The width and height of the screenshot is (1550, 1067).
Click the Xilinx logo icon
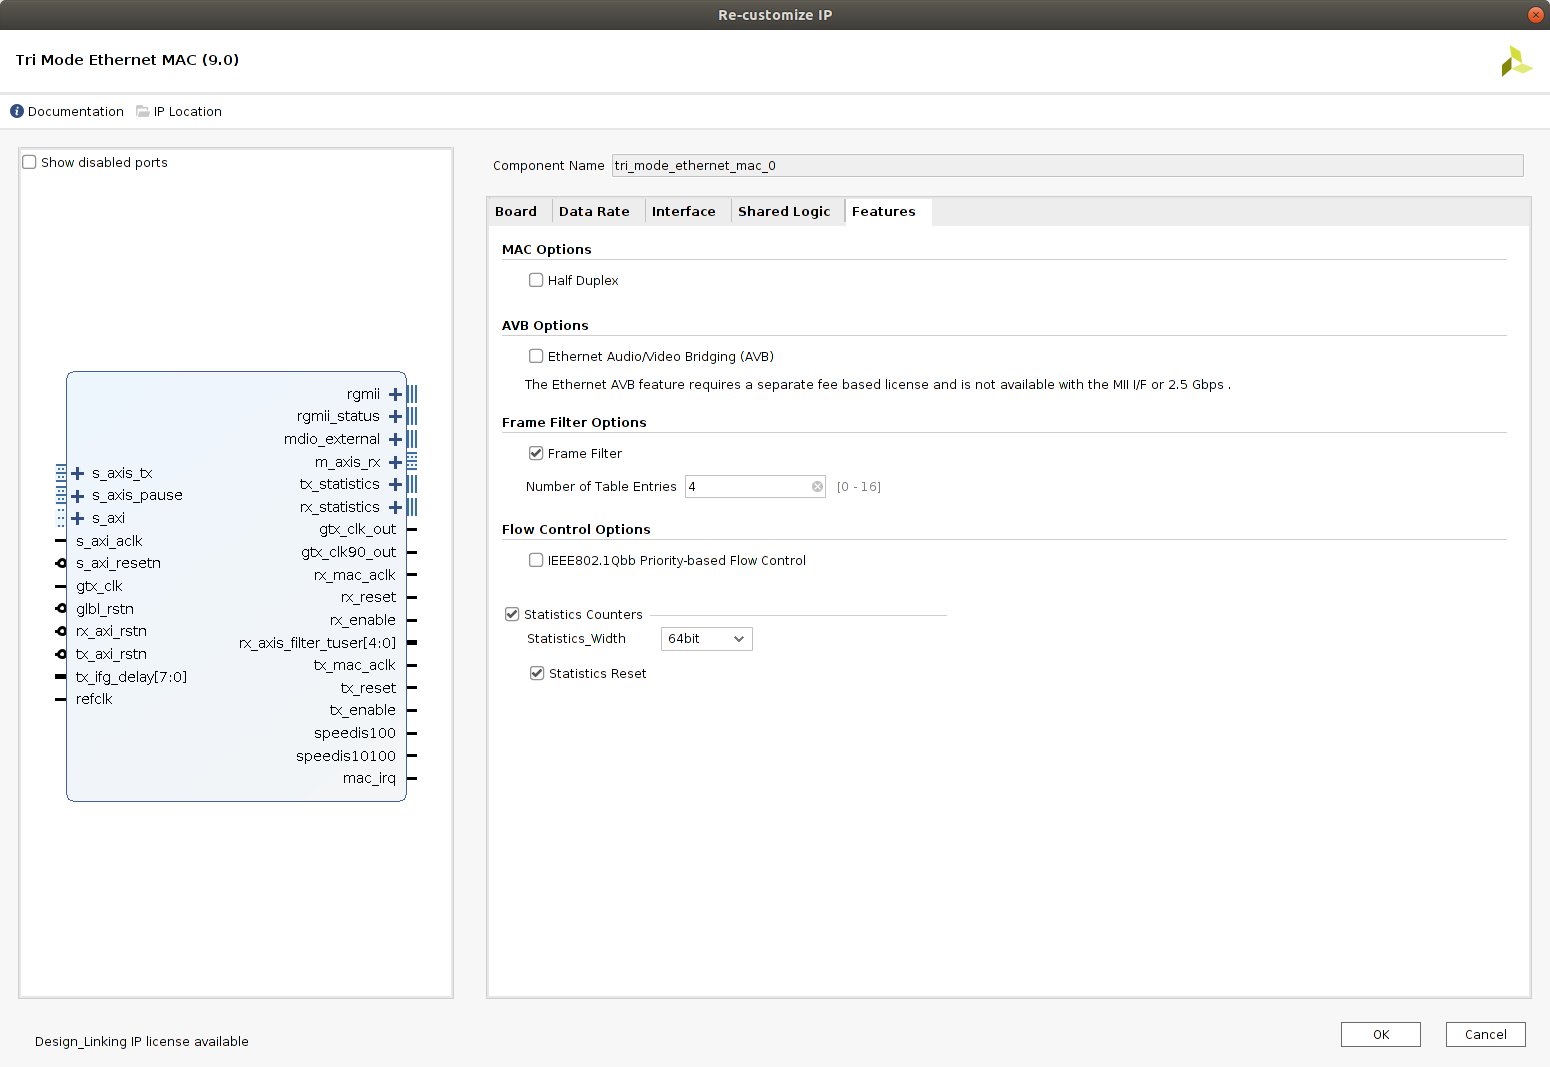[x=1516, y=61]
